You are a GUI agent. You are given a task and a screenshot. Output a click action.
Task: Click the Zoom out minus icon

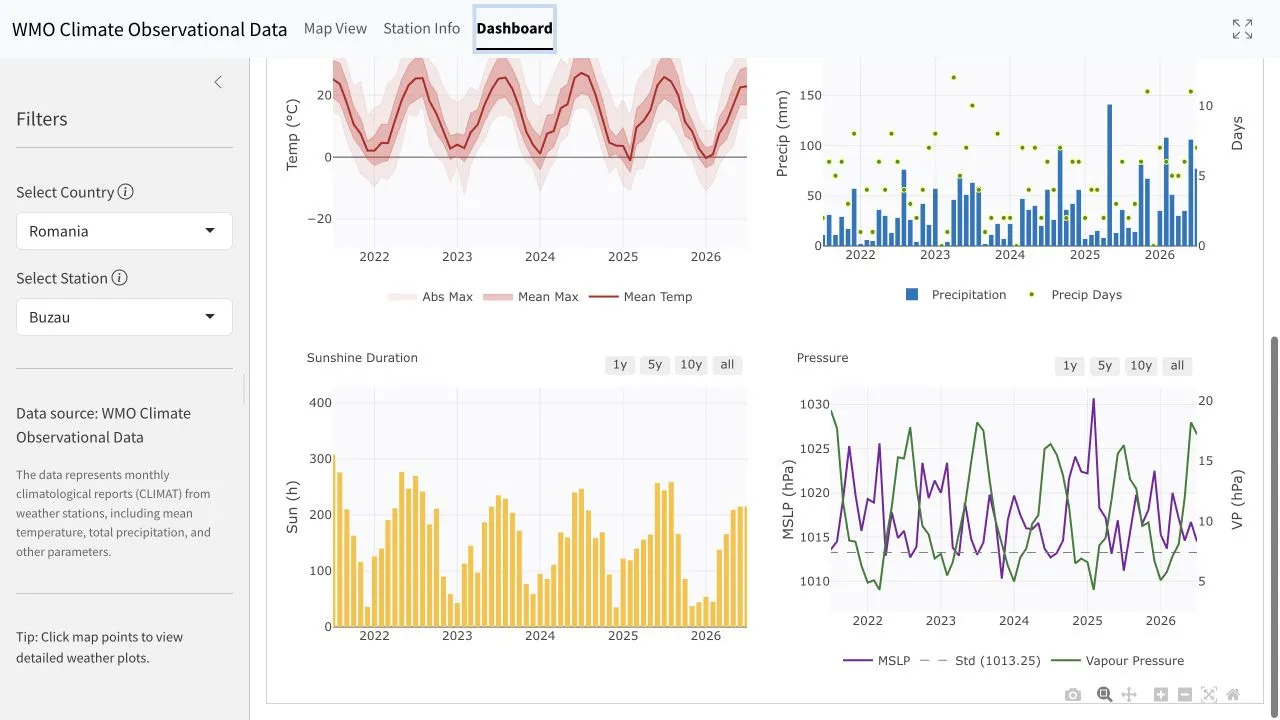(1185, 695)
